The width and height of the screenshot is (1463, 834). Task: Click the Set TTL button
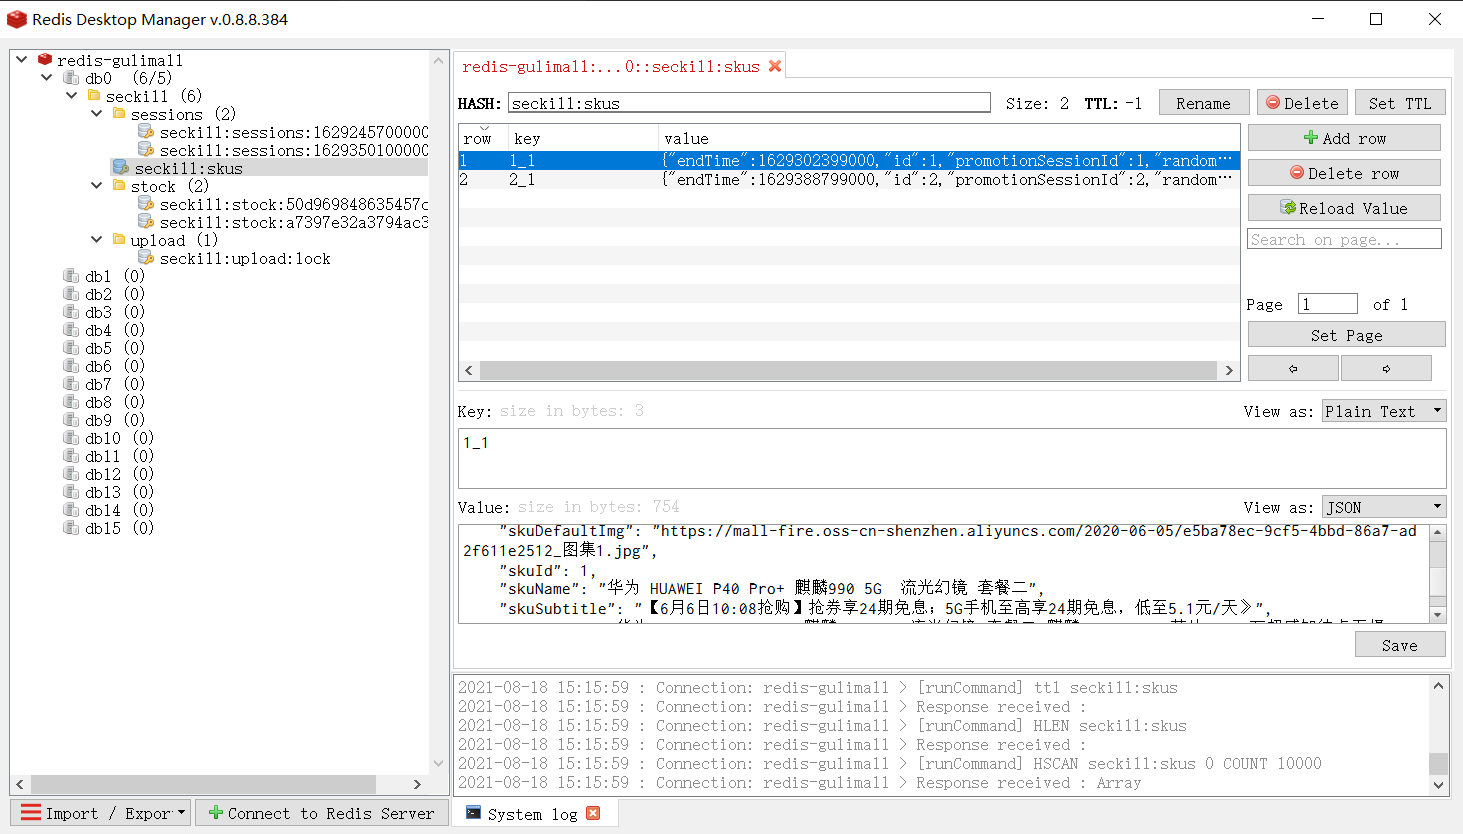1400,103
